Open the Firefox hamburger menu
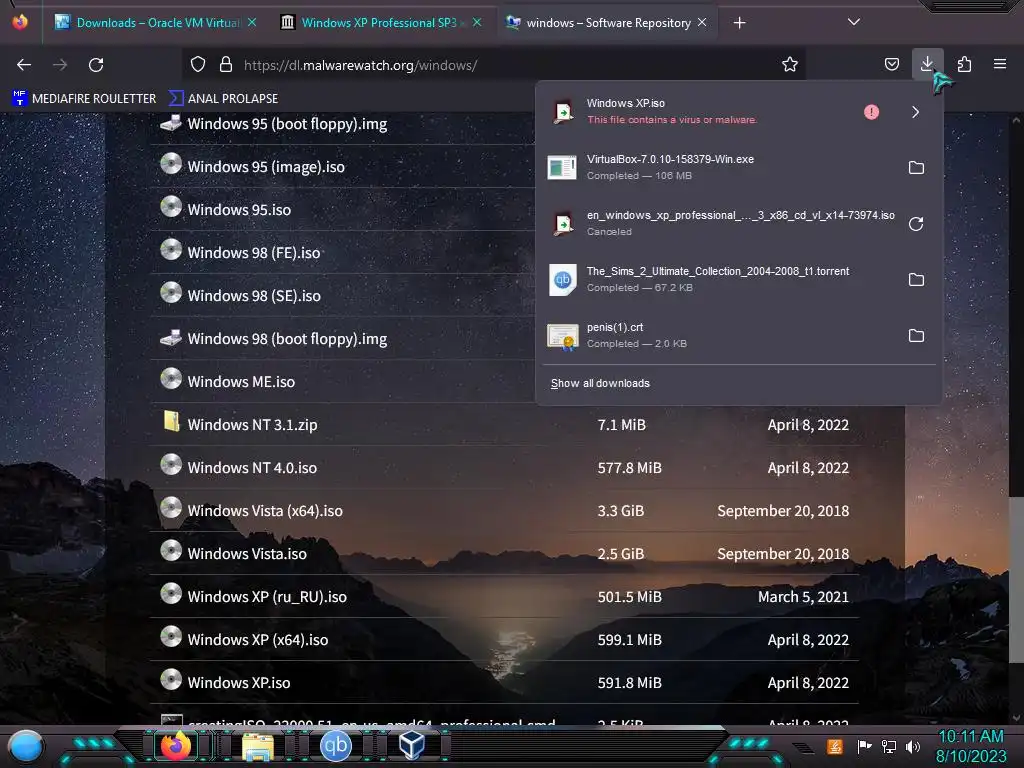Image resolution: width=1024 pixels, height=768 pixels. (999, 64)
